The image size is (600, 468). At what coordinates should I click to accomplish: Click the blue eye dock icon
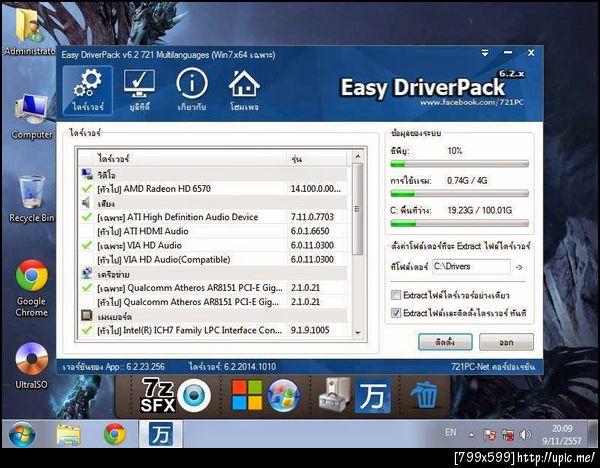tap(194, 395)
